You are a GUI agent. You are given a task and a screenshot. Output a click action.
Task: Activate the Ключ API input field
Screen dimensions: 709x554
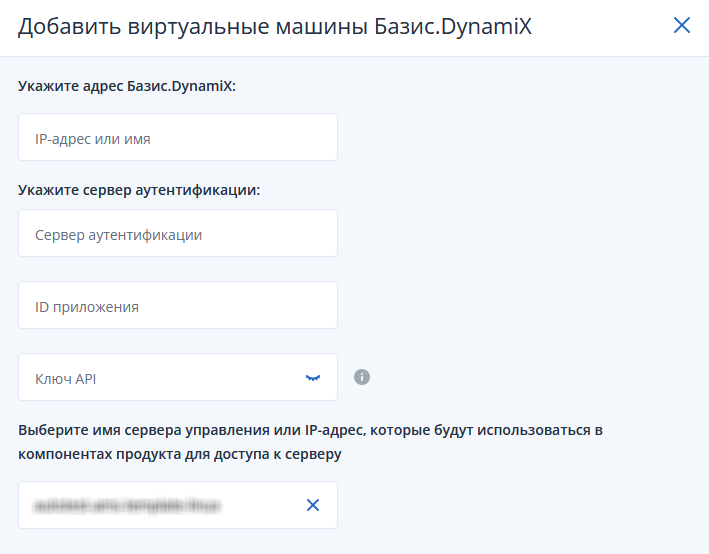click(x=178, y=377)
